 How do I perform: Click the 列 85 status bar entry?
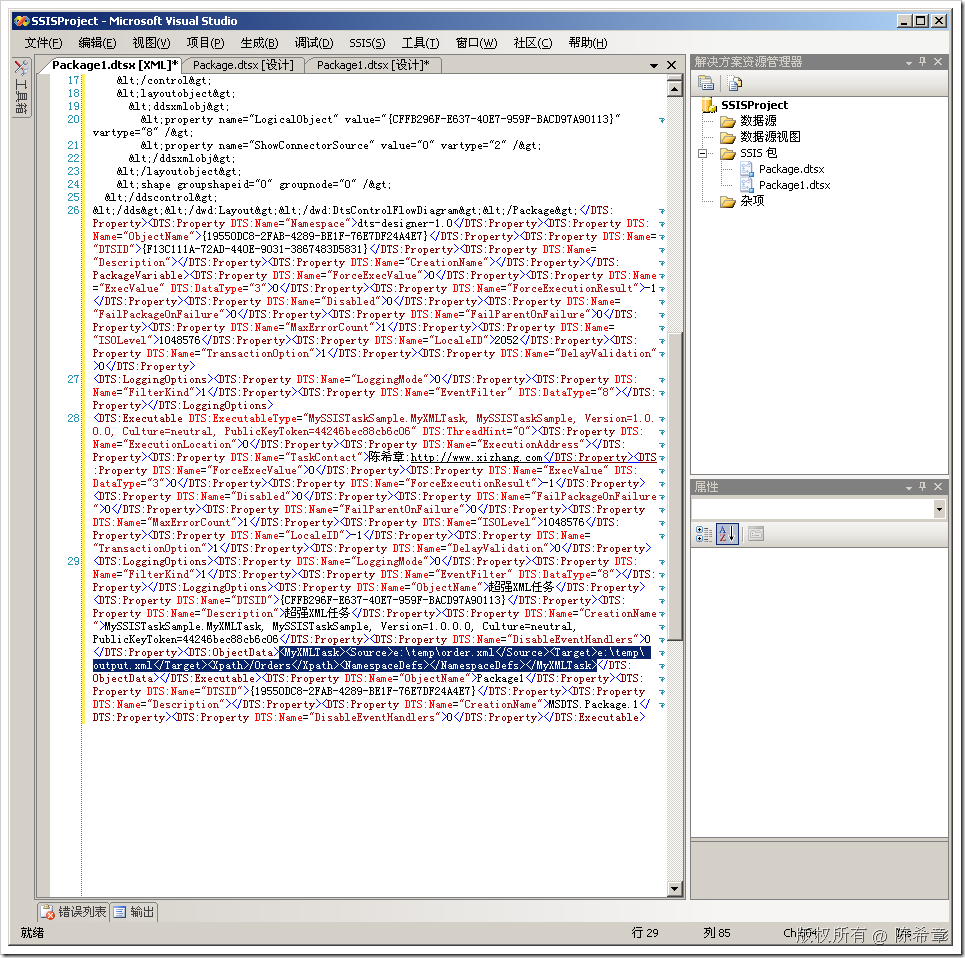coord(716,933)
